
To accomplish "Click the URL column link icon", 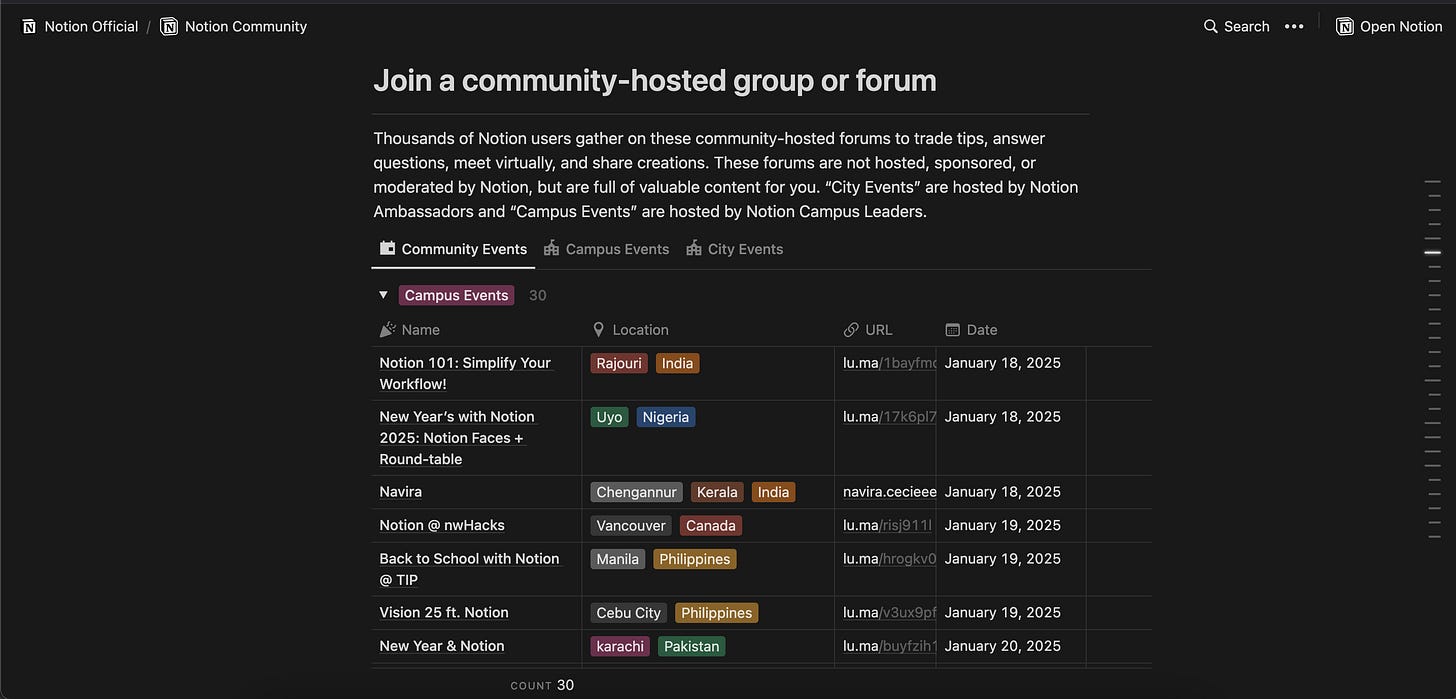I will pyautogui.click(x=851, y=329).
